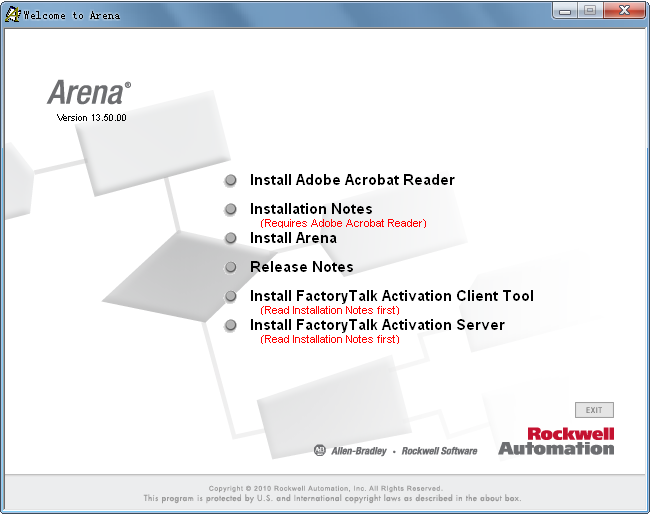The width and height of the screenshot is (650, 514).
Task: Open the Release Notes entry
Action: (x=301, y=267)
